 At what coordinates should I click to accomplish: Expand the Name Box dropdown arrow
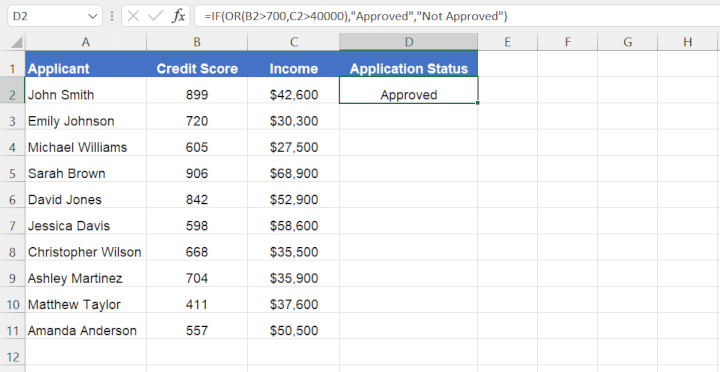click(x=92, y=17)
